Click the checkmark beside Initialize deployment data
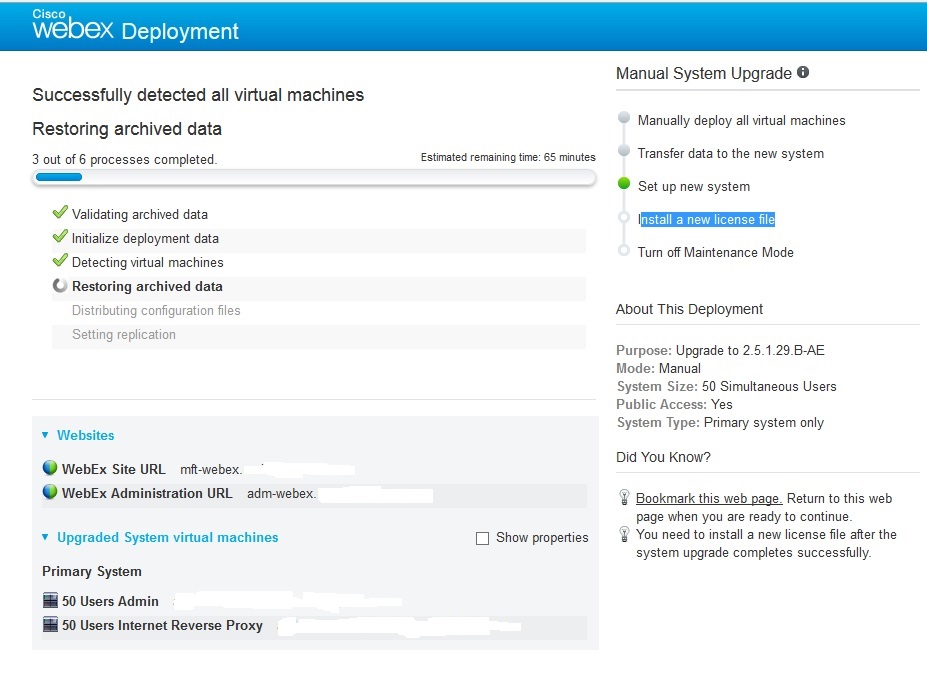 [60, 236]
